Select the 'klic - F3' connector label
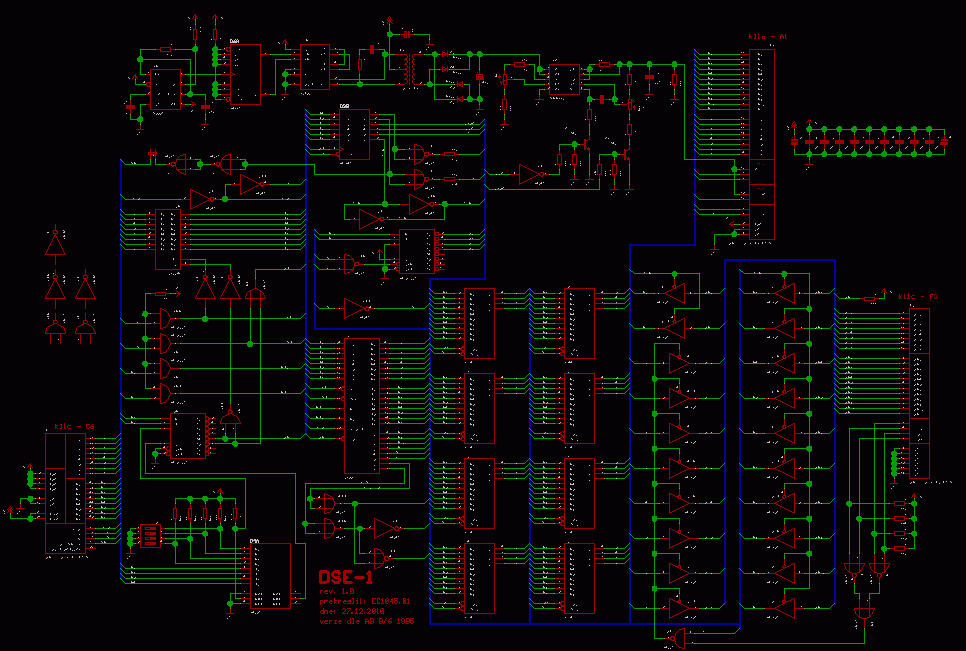 point(918,297)
